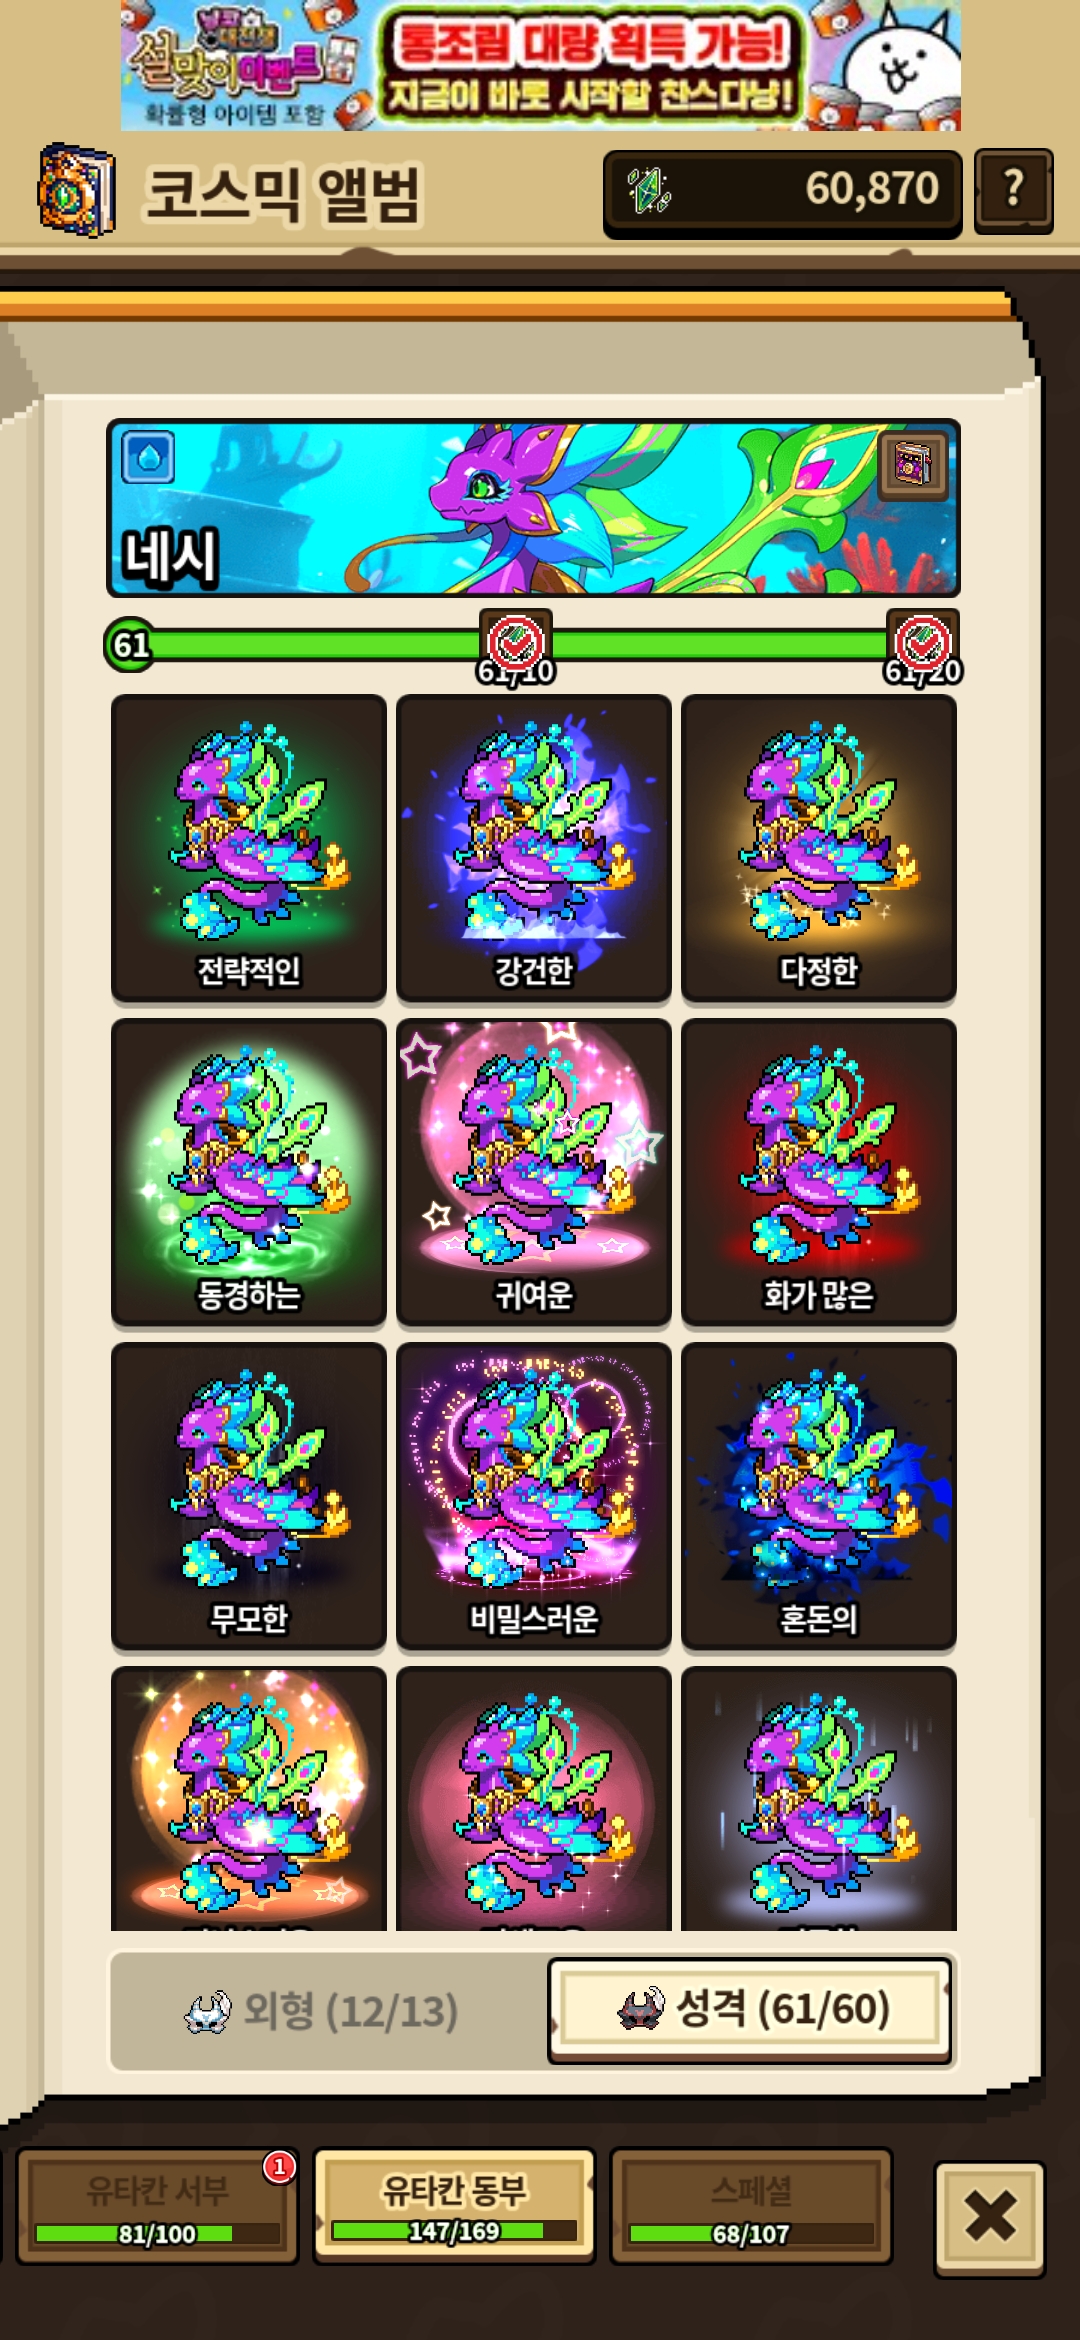
Task: Select the 유타칸 동부 region
Action: tap(454, 2206)
